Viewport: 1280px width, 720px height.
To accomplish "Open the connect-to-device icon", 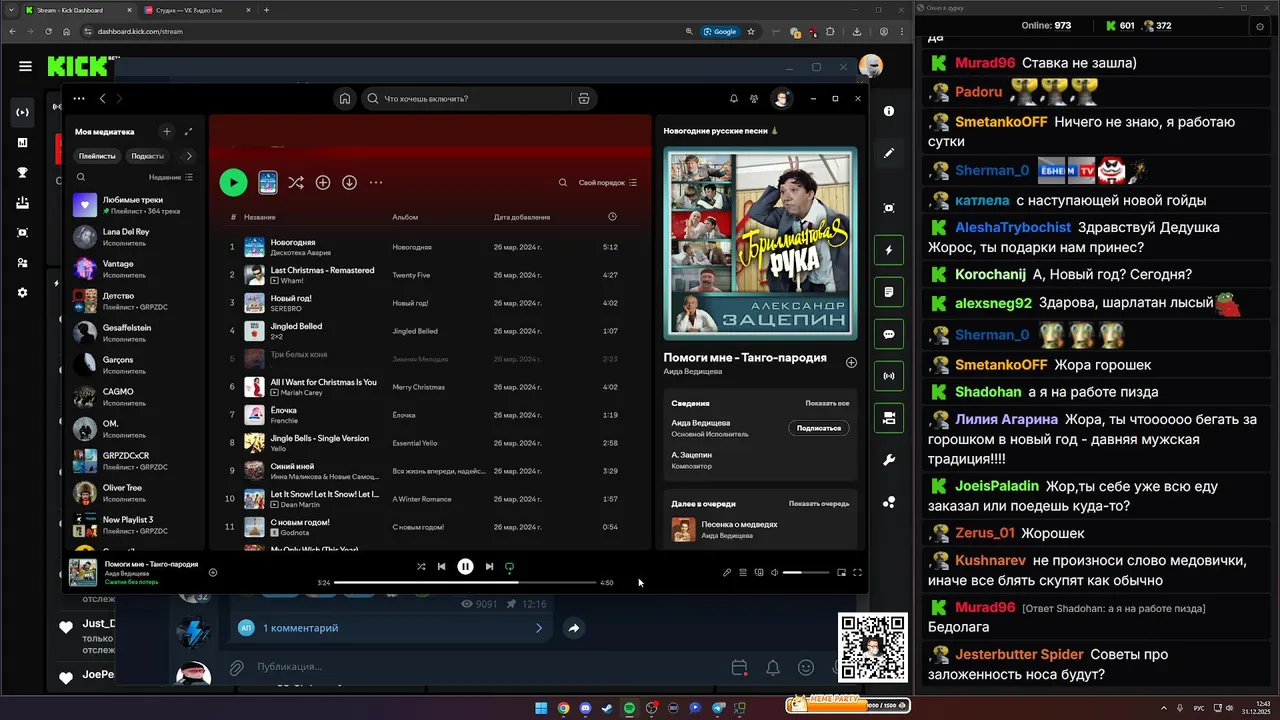I will pyautogui.click(x=759, y=572).
